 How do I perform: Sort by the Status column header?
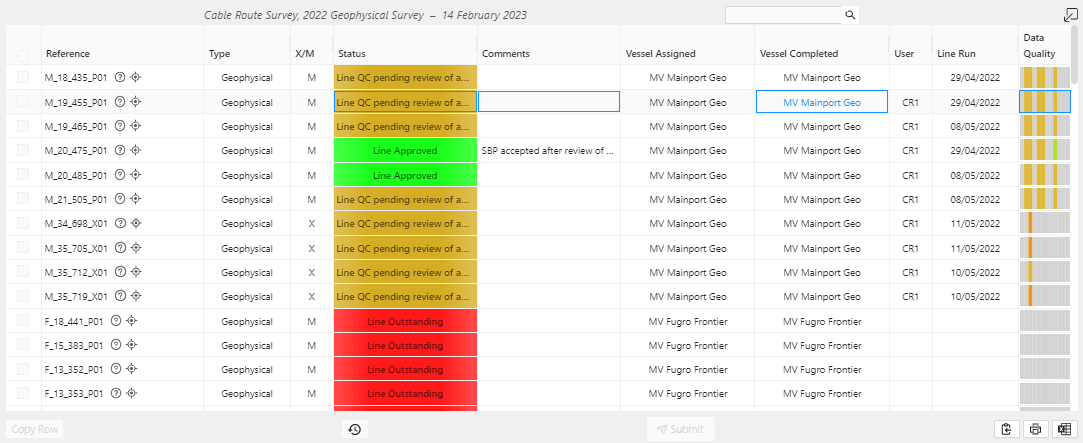pos(352,54)
